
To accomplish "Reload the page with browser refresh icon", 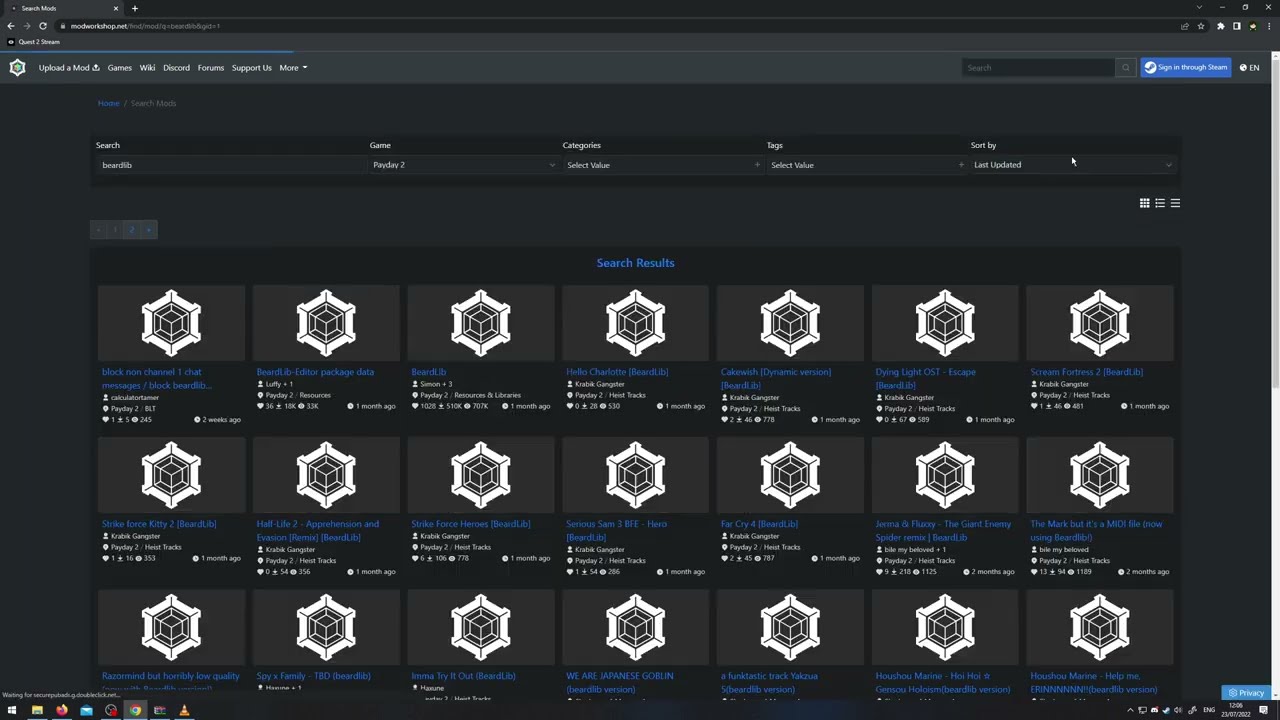I will click(x=43, y=26).
